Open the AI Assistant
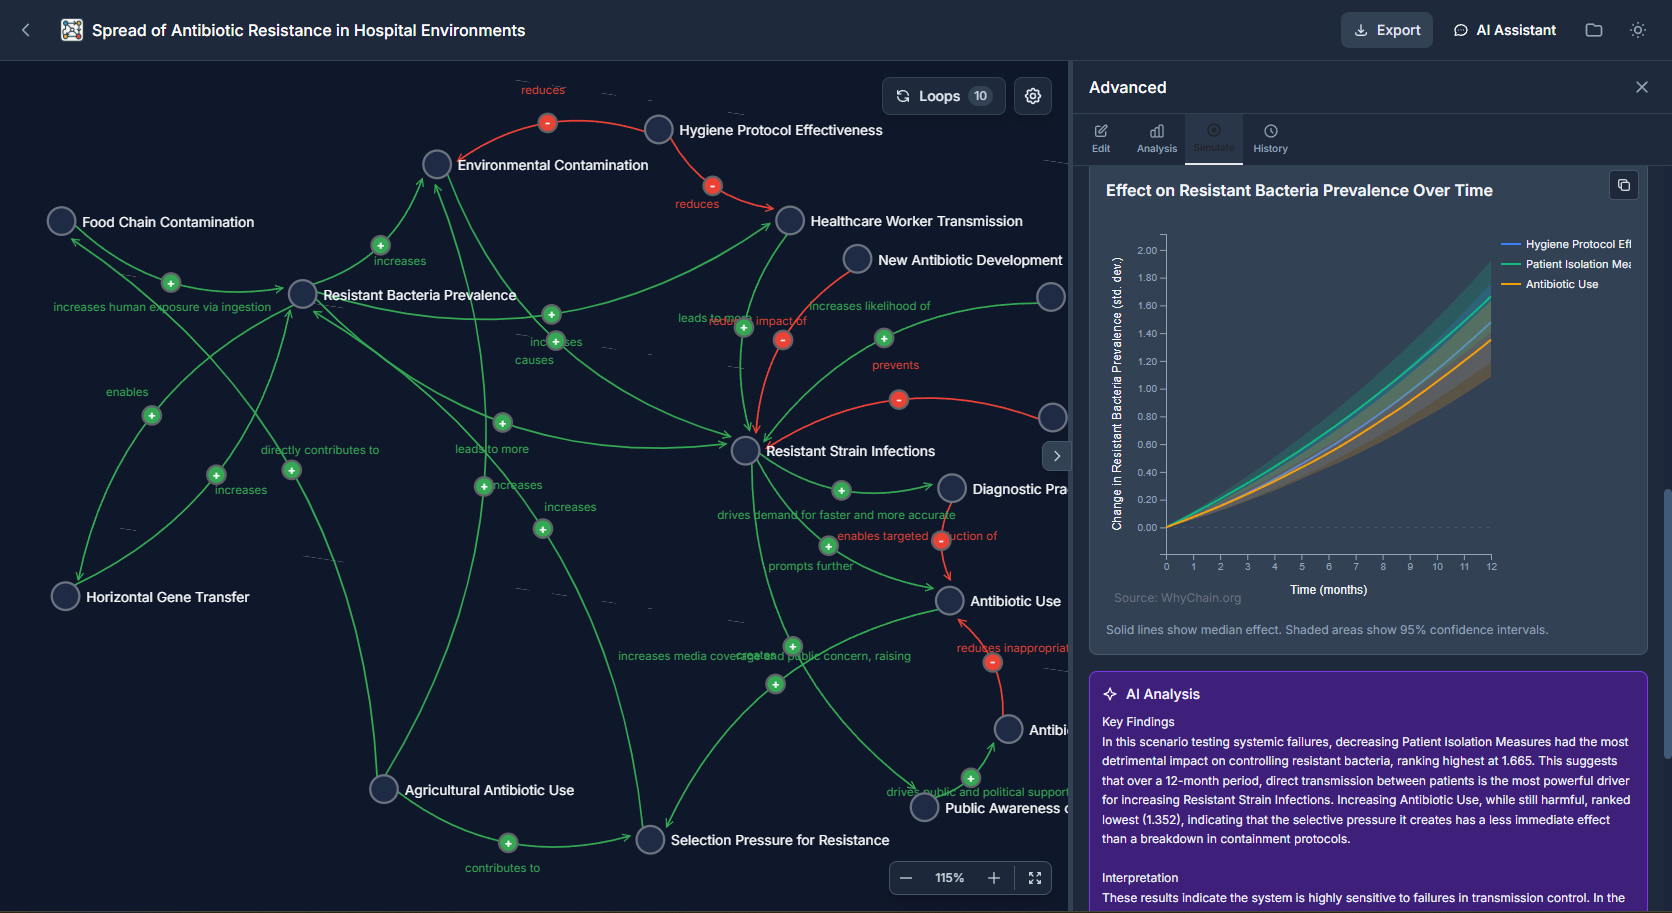The image size is (1672, 913). 1505,30
